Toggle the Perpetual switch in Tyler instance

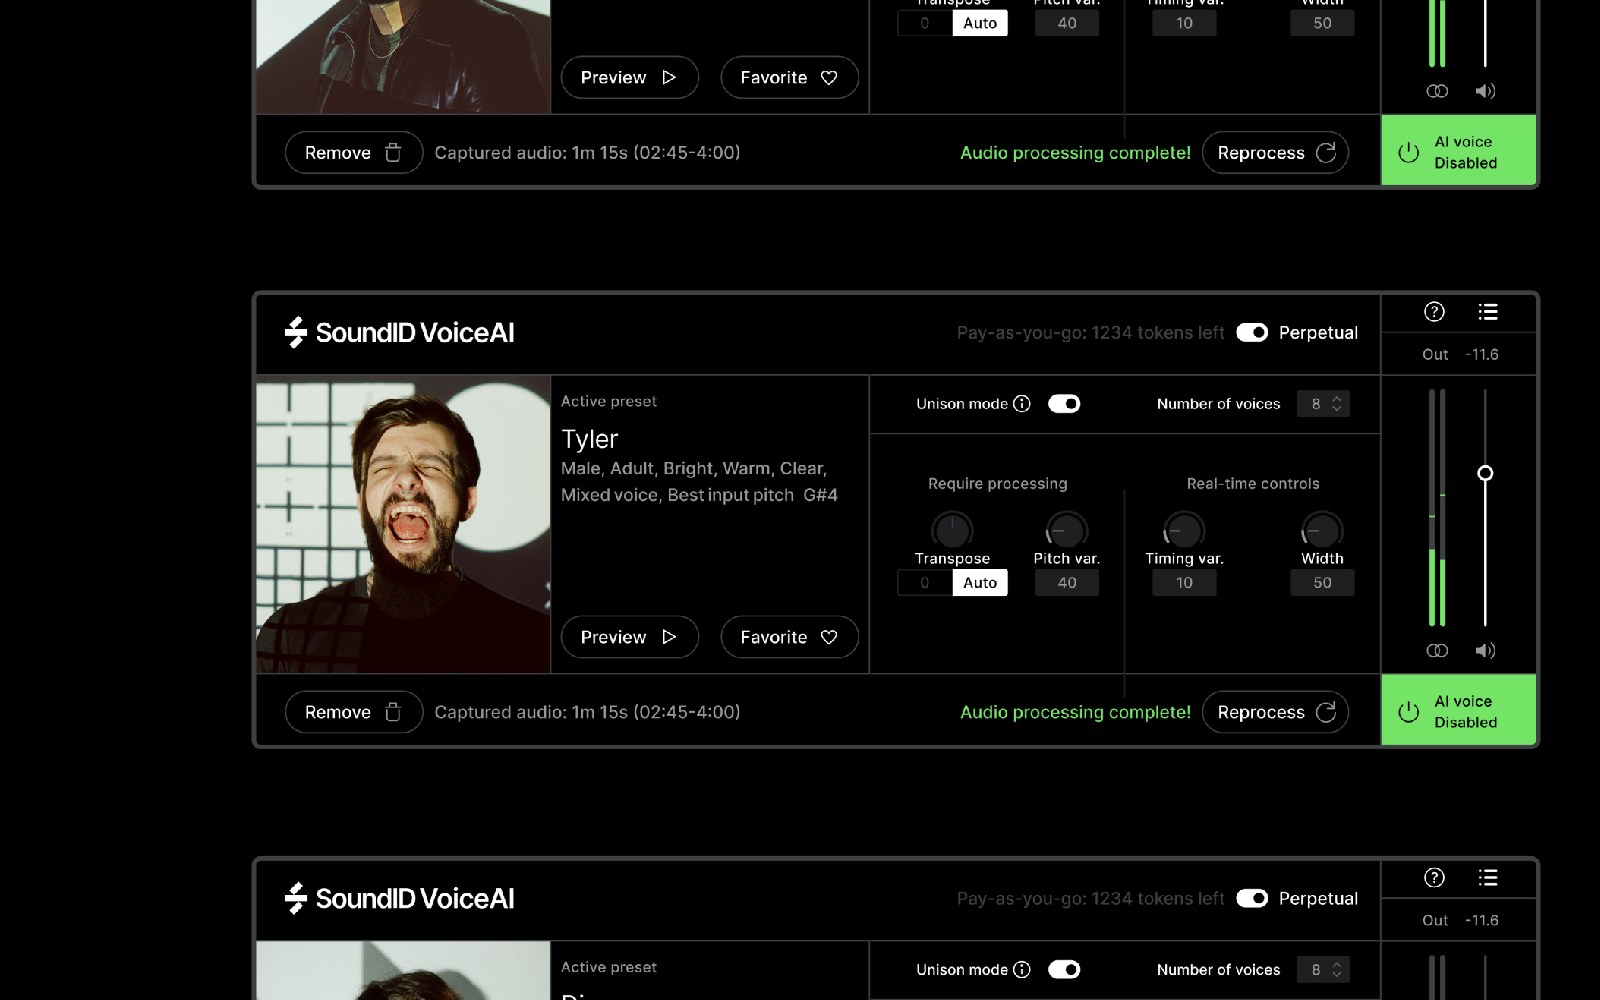pyautogui.click(x=1252, y=332)
